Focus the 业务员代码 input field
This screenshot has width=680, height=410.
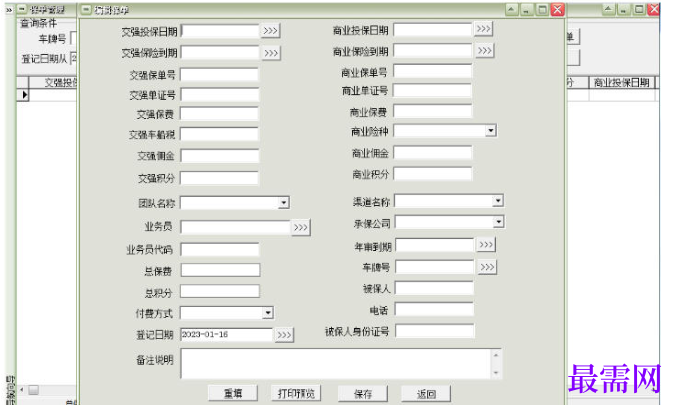pos(220,249)
